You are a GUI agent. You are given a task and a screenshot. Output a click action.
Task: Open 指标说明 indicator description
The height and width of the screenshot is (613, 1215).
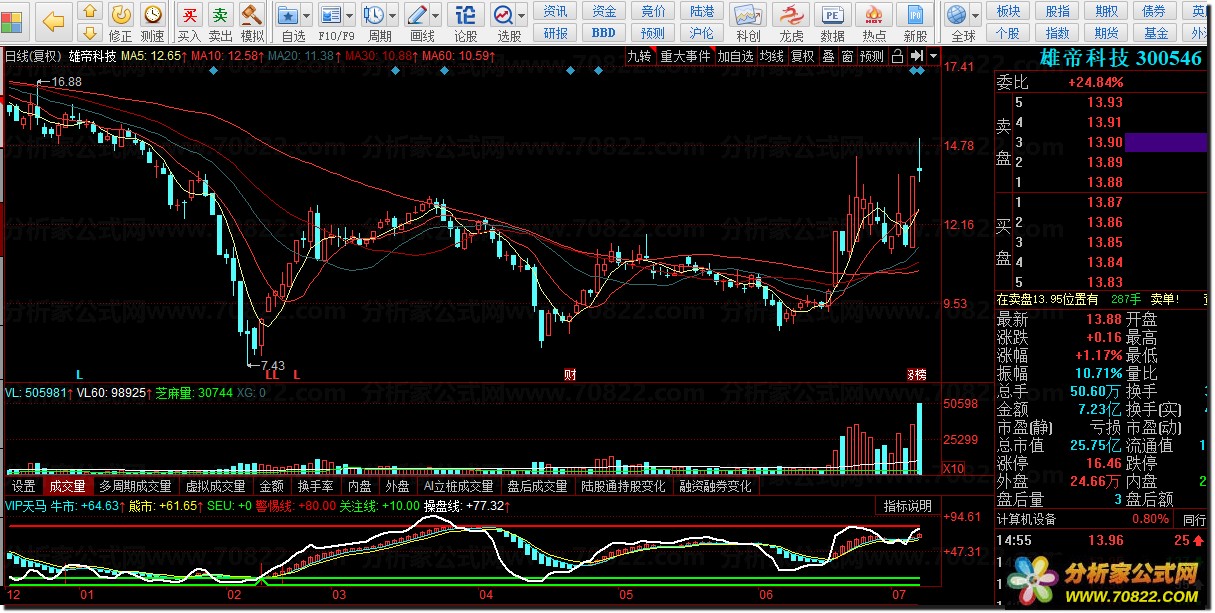click(x=907, y=506)
